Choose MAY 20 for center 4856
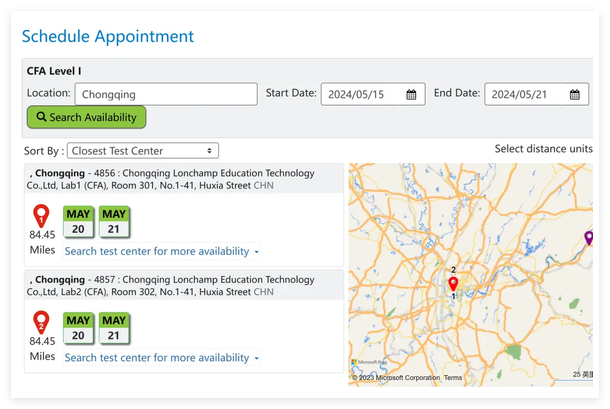The height and width of the screenshot is (409, 610). click(x=78, y=221)
